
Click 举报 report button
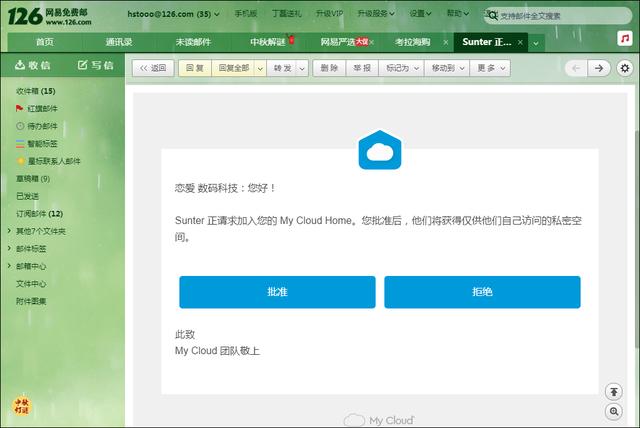click(362, 68)
